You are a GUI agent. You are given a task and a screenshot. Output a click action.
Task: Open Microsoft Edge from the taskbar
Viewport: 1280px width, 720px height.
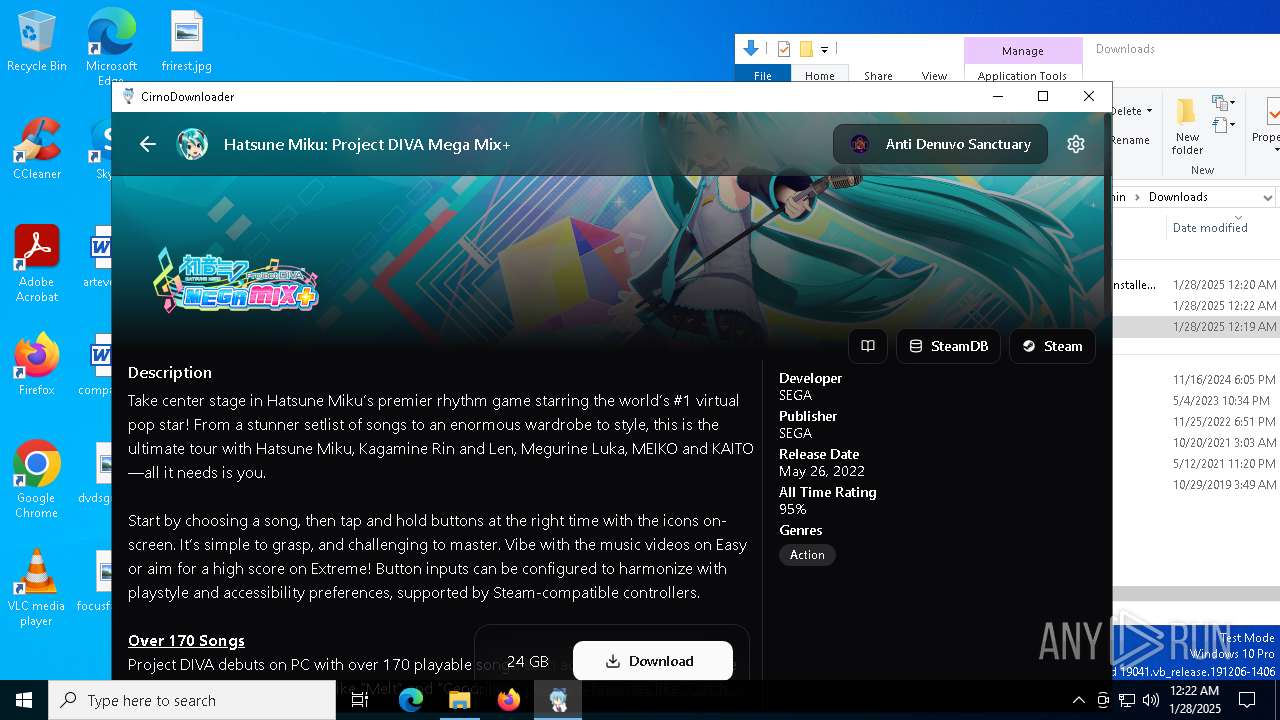click(411, 700)
